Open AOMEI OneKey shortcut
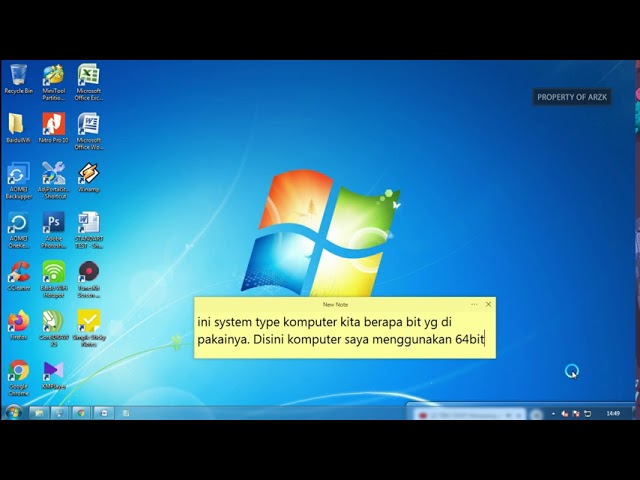Viewport: 640px width, 480px height. pyautogui.click(x=18, y=230)
